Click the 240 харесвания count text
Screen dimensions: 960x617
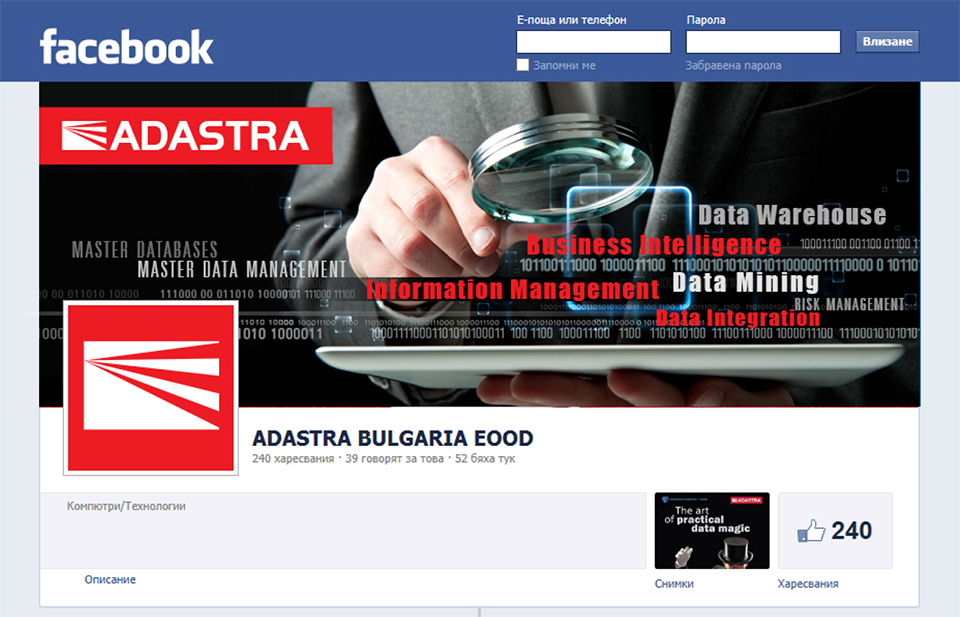[293, 458]
